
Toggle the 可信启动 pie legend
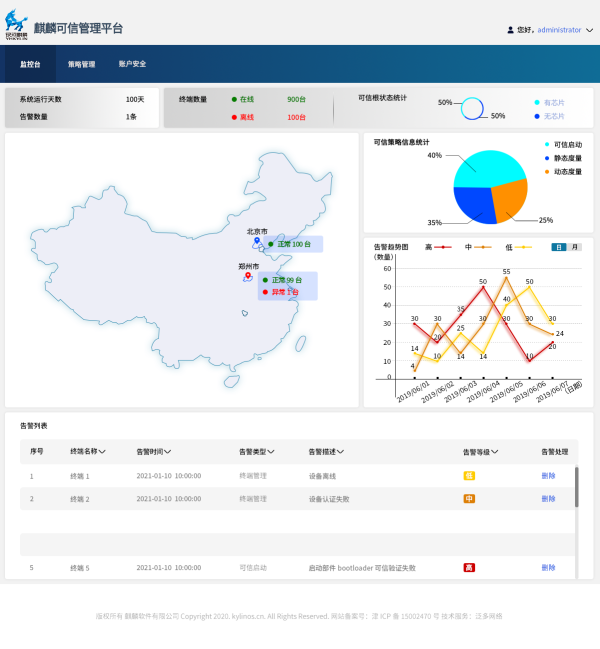click(563, 144)
